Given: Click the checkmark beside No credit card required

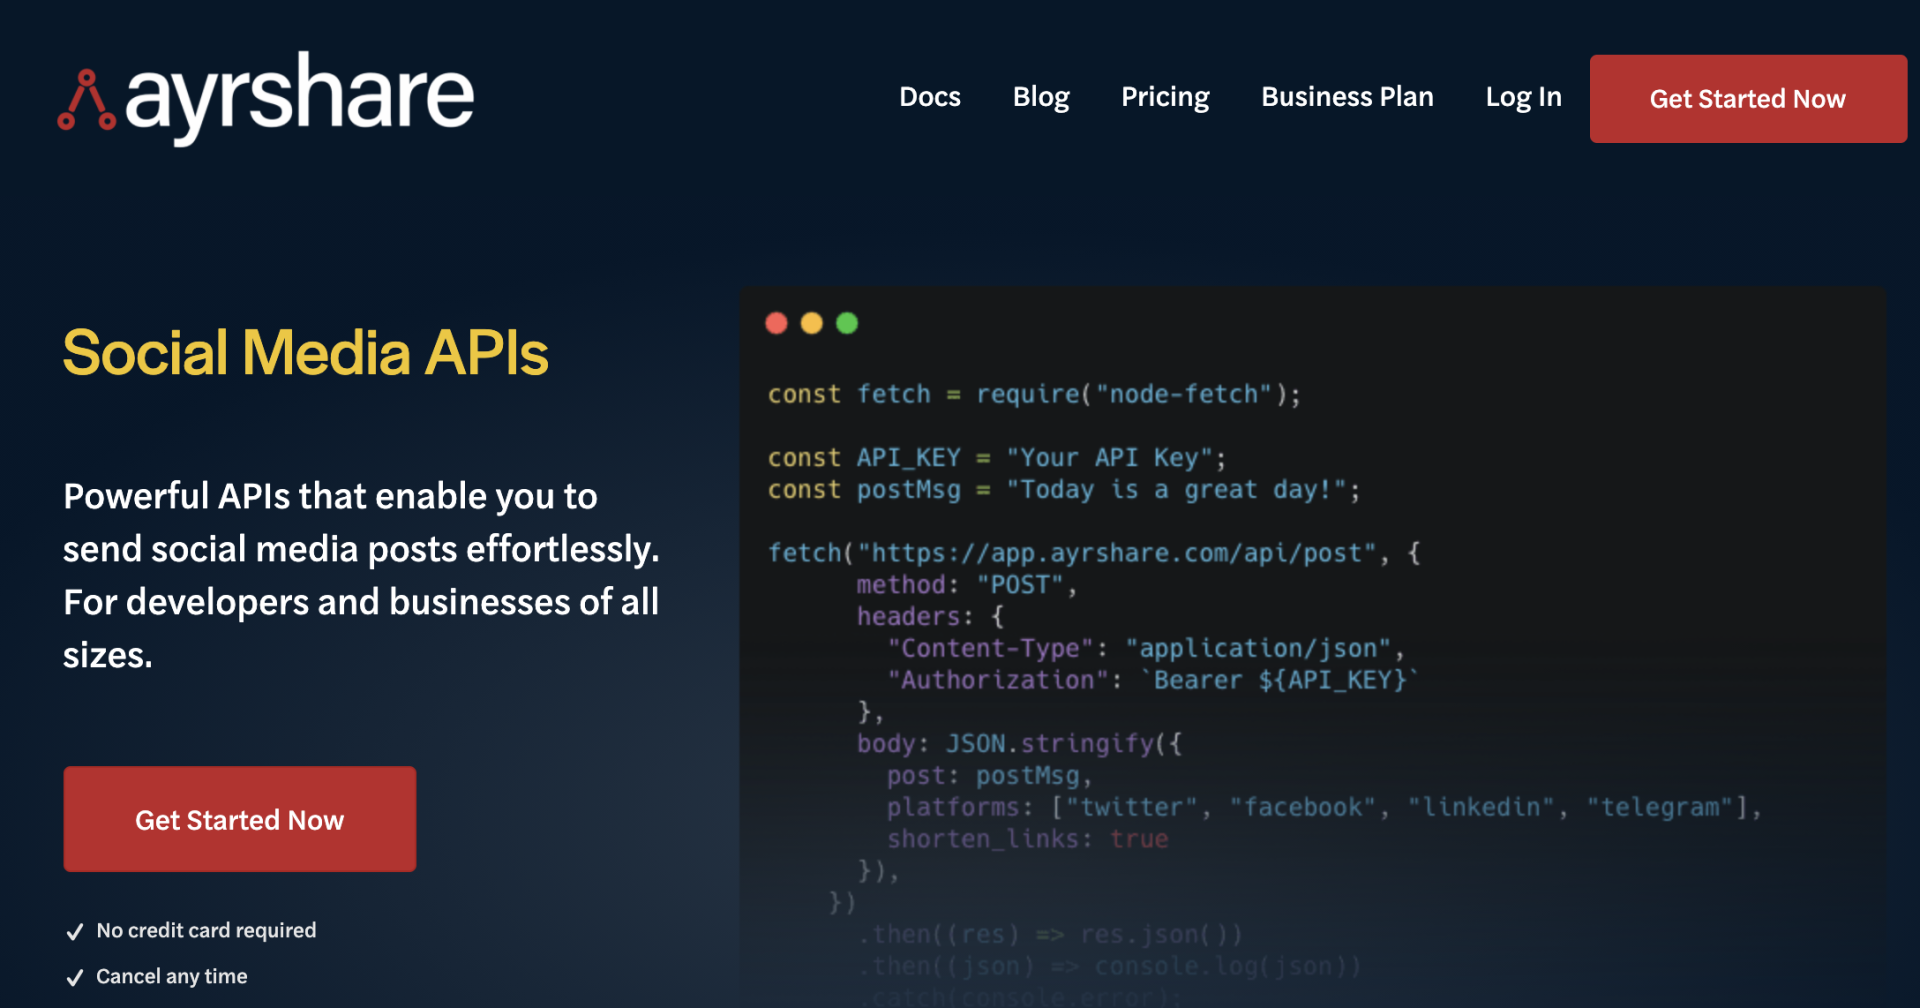Looking at the screenshot, I should (75, 932).
